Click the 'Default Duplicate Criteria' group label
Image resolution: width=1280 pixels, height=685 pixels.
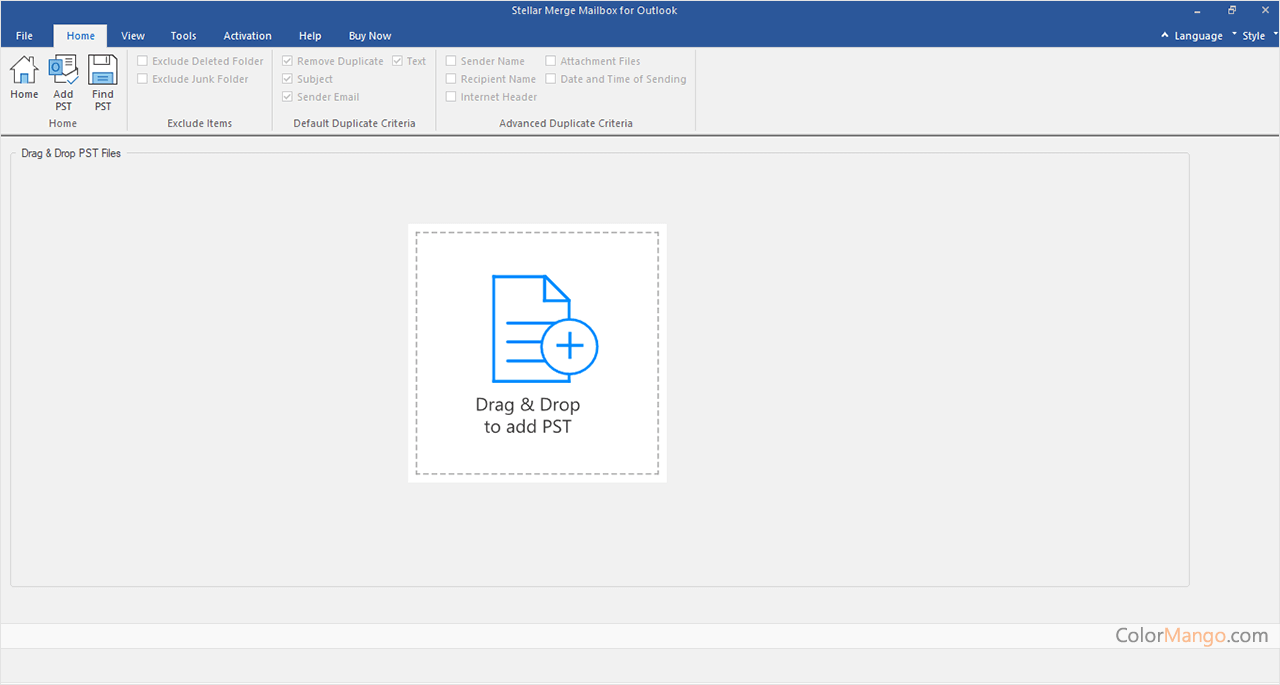[354, 123]
